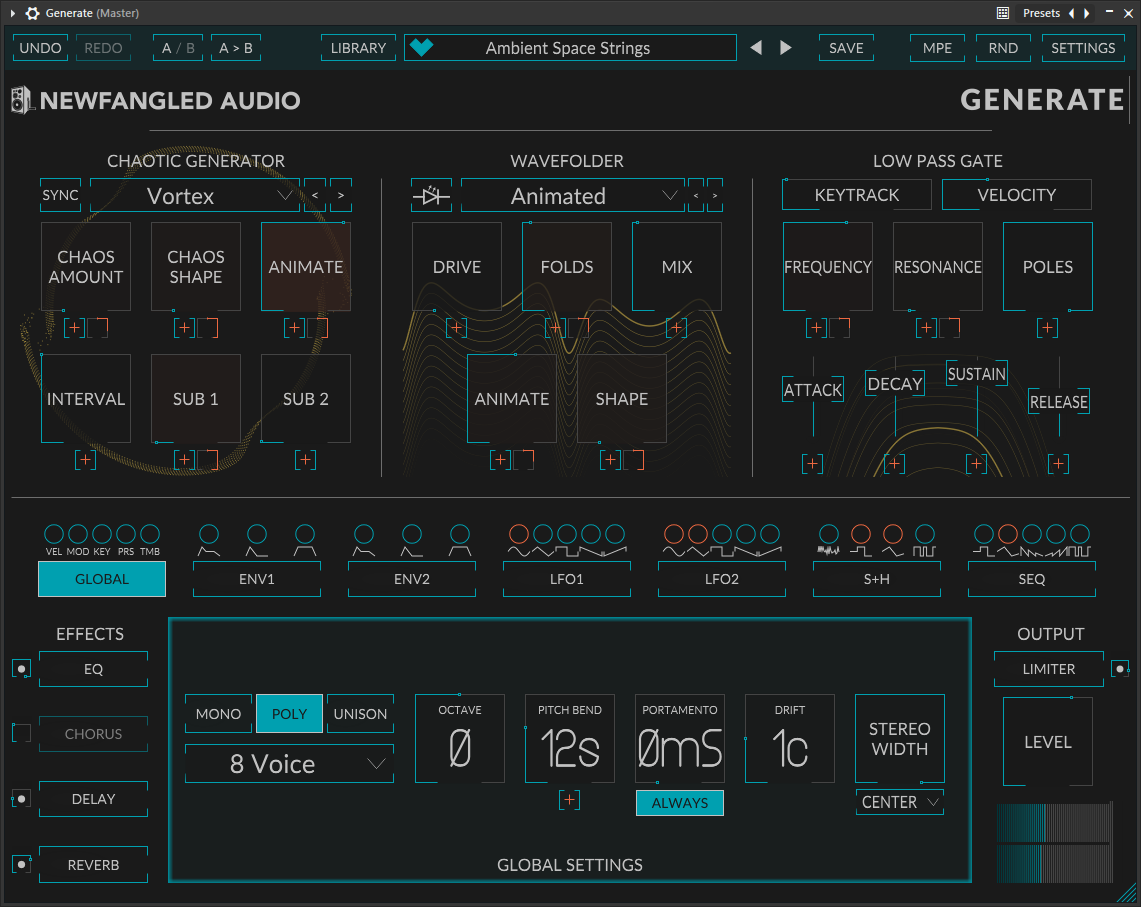Click the FOLDS control

(x=567, y=266)
